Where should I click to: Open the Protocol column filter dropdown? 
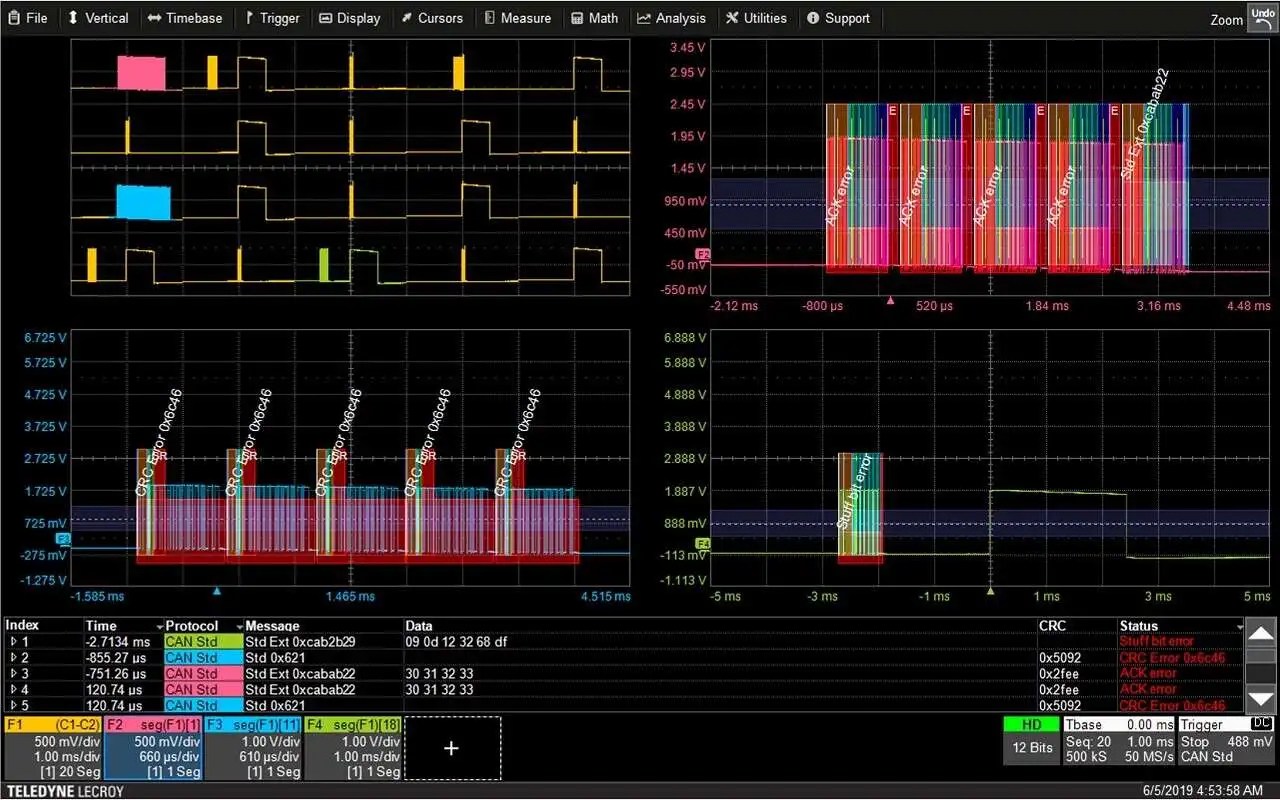[x=238, y=625]
